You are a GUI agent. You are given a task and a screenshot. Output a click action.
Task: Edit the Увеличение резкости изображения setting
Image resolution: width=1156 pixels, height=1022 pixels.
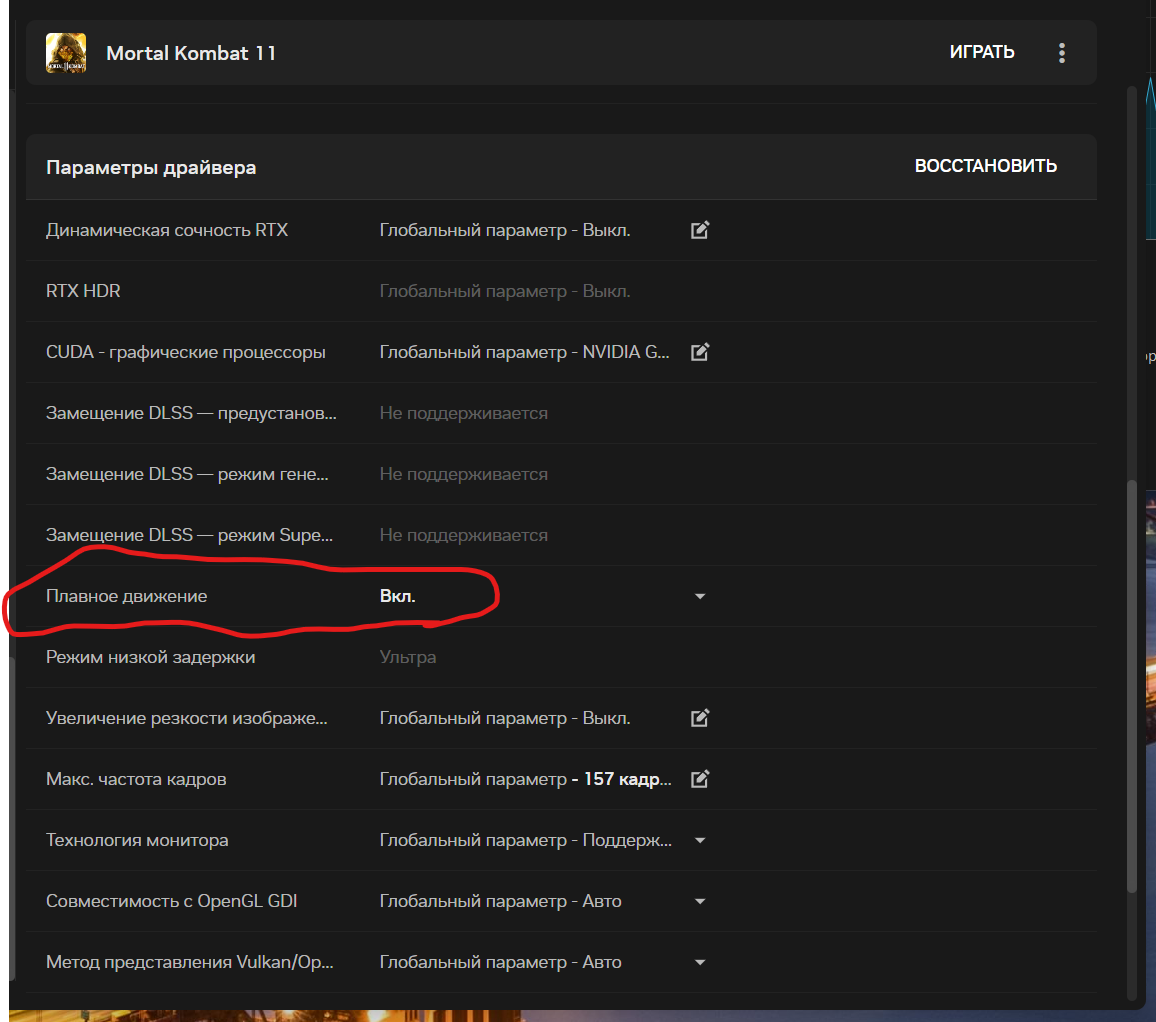(x=700, y=717)
